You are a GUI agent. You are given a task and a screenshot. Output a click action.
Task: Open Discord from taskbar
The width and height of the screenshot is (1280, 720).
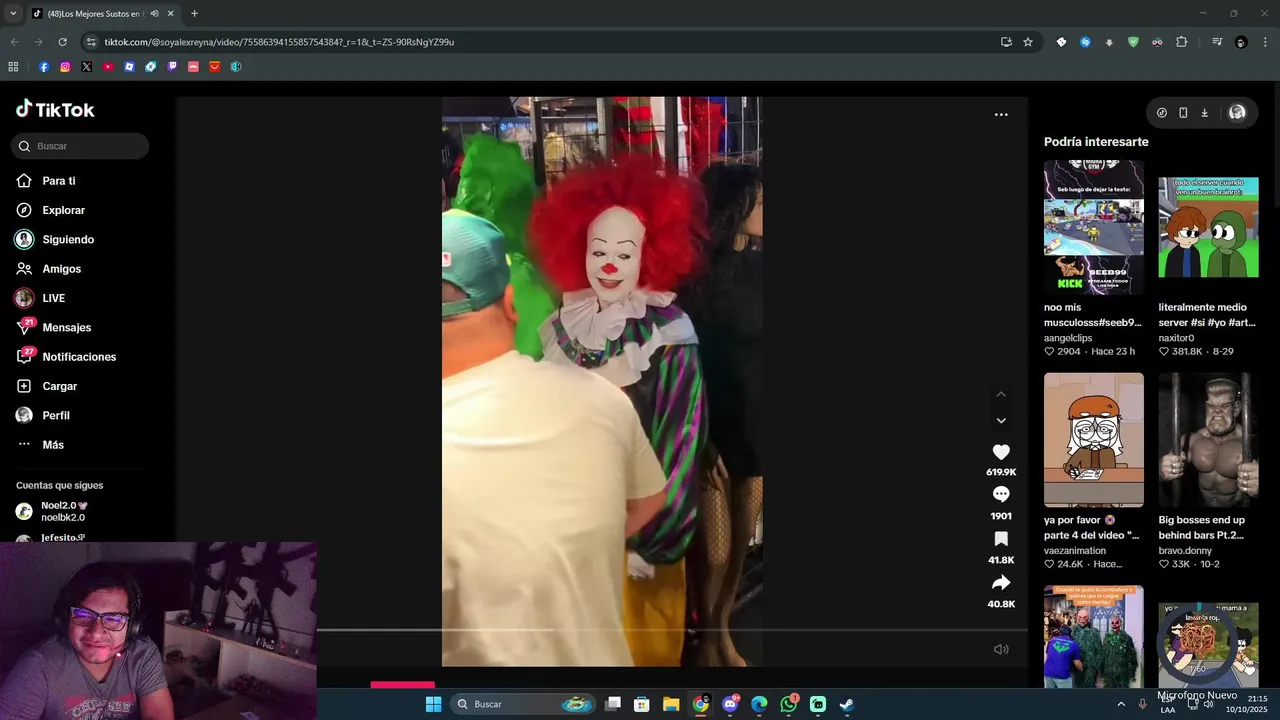pyautogui.click(x=730, y=704)
